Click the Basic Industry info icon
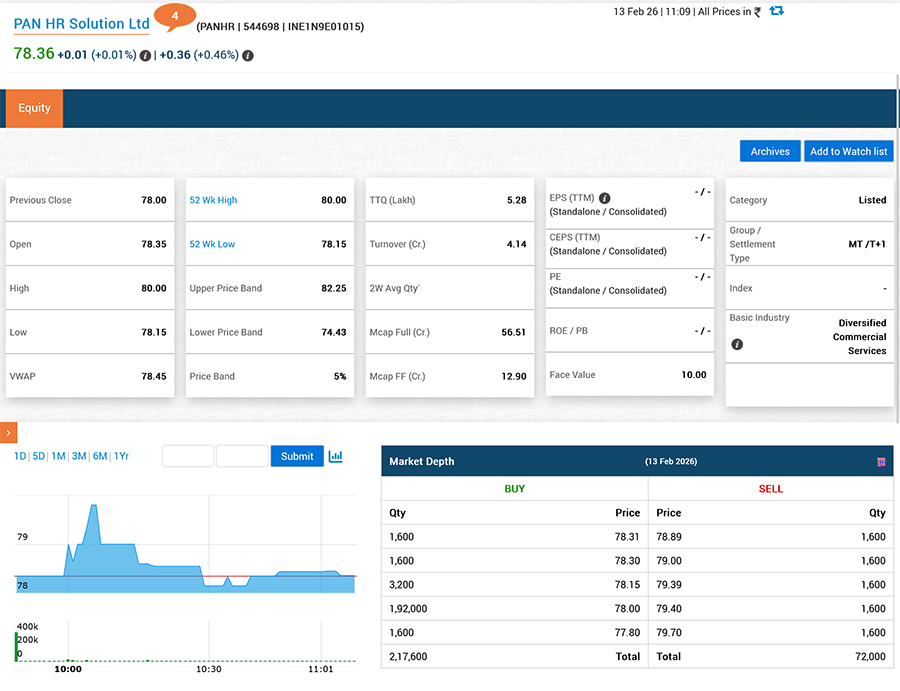 point(737,344)
